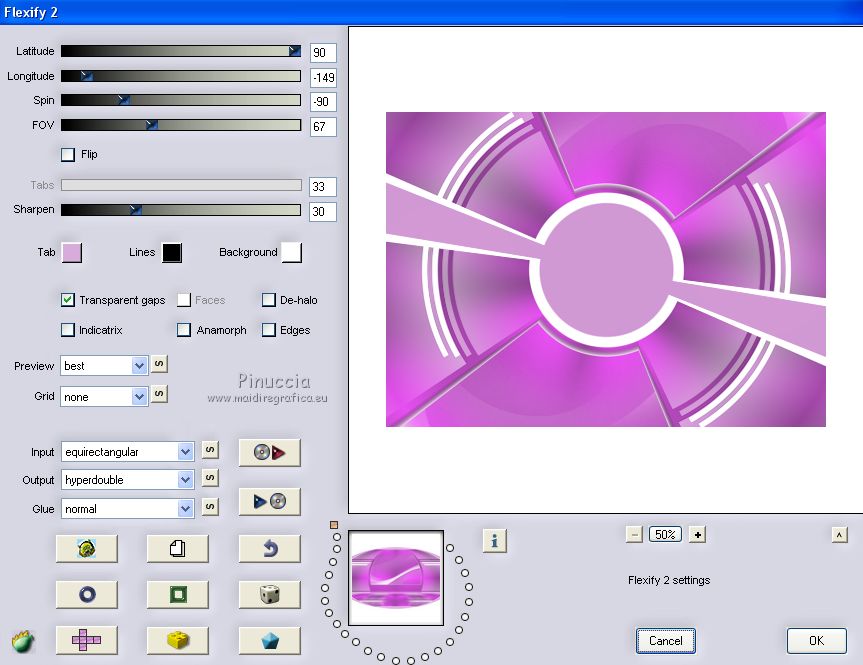Screen dimensions: 863x665
Task: Click the dice randomize button
Action: point(270,594)
